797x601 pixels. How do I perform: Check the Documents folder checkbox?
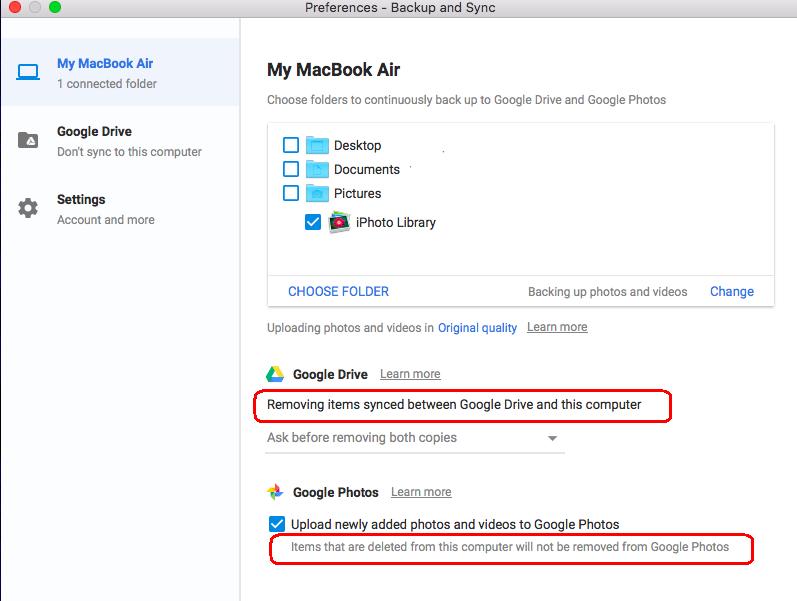[x=291, y=169]
